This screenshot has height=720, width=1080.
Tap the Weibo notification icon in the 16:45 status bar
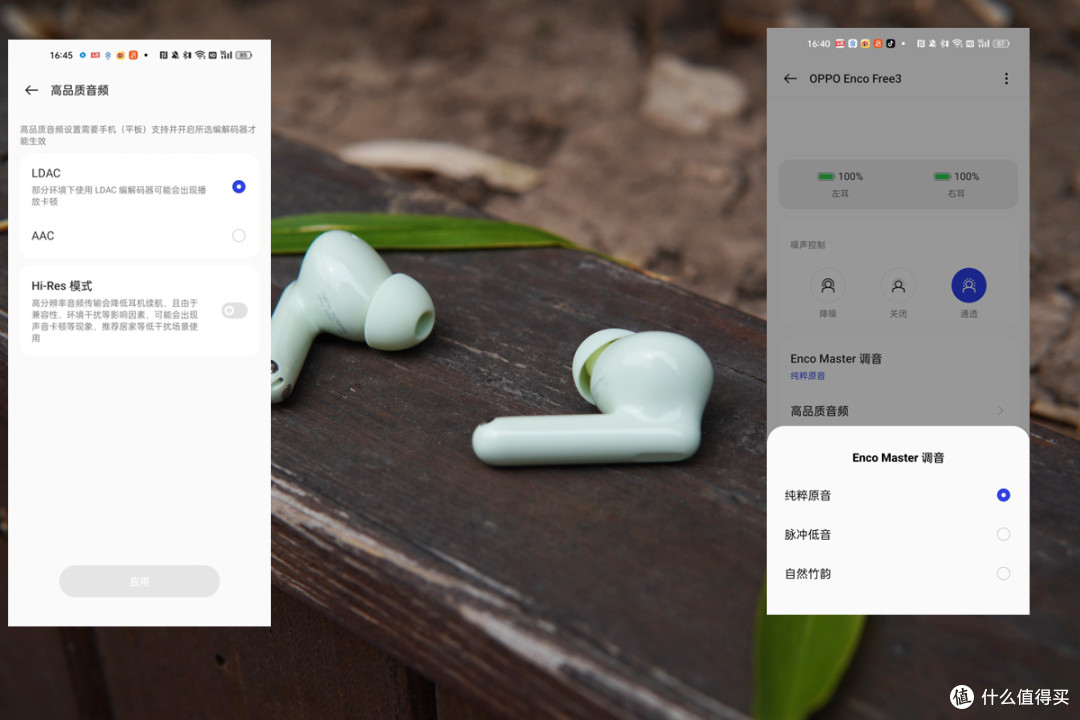point(121,55)
